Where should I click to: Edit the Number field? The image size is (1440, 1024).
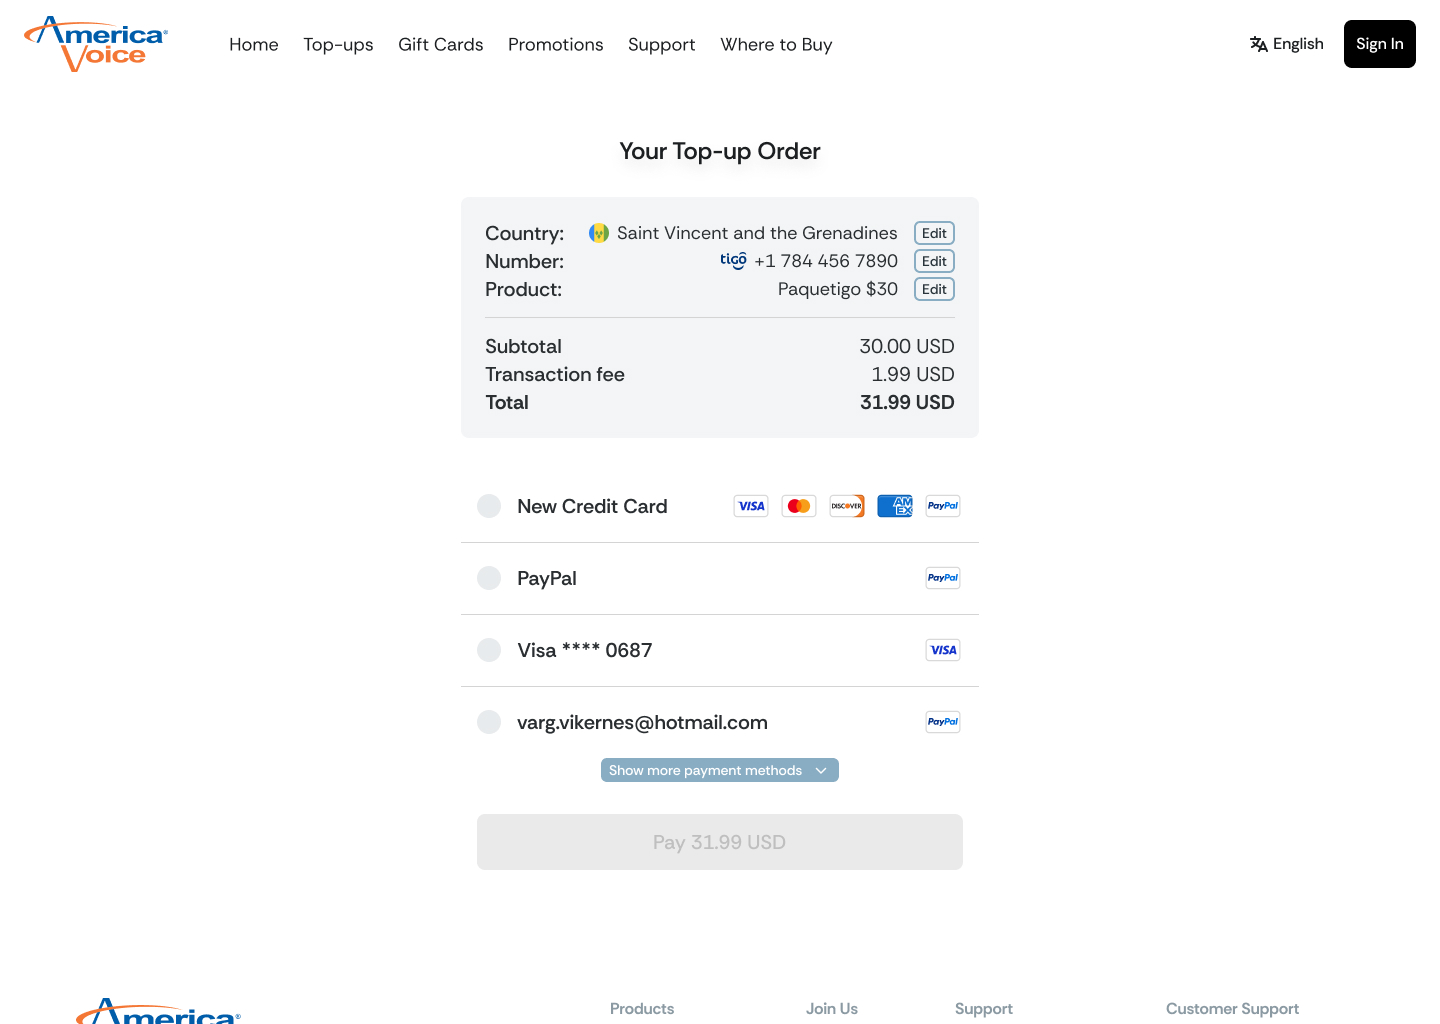tap(934, 261)
